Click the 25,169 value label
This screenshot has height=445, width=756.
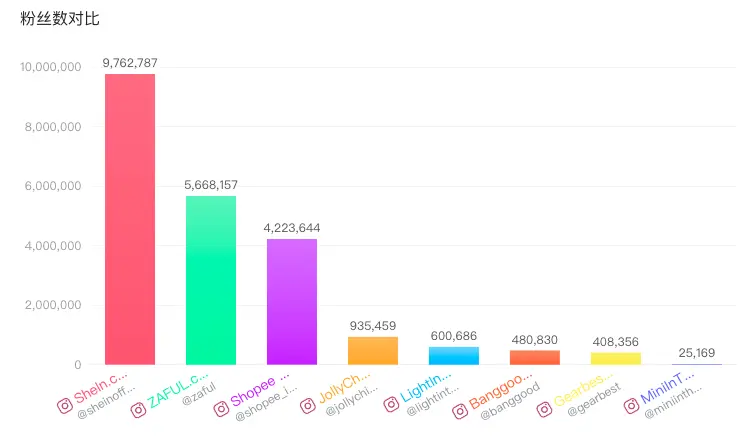pyautogui.click(x=697, y=353)
